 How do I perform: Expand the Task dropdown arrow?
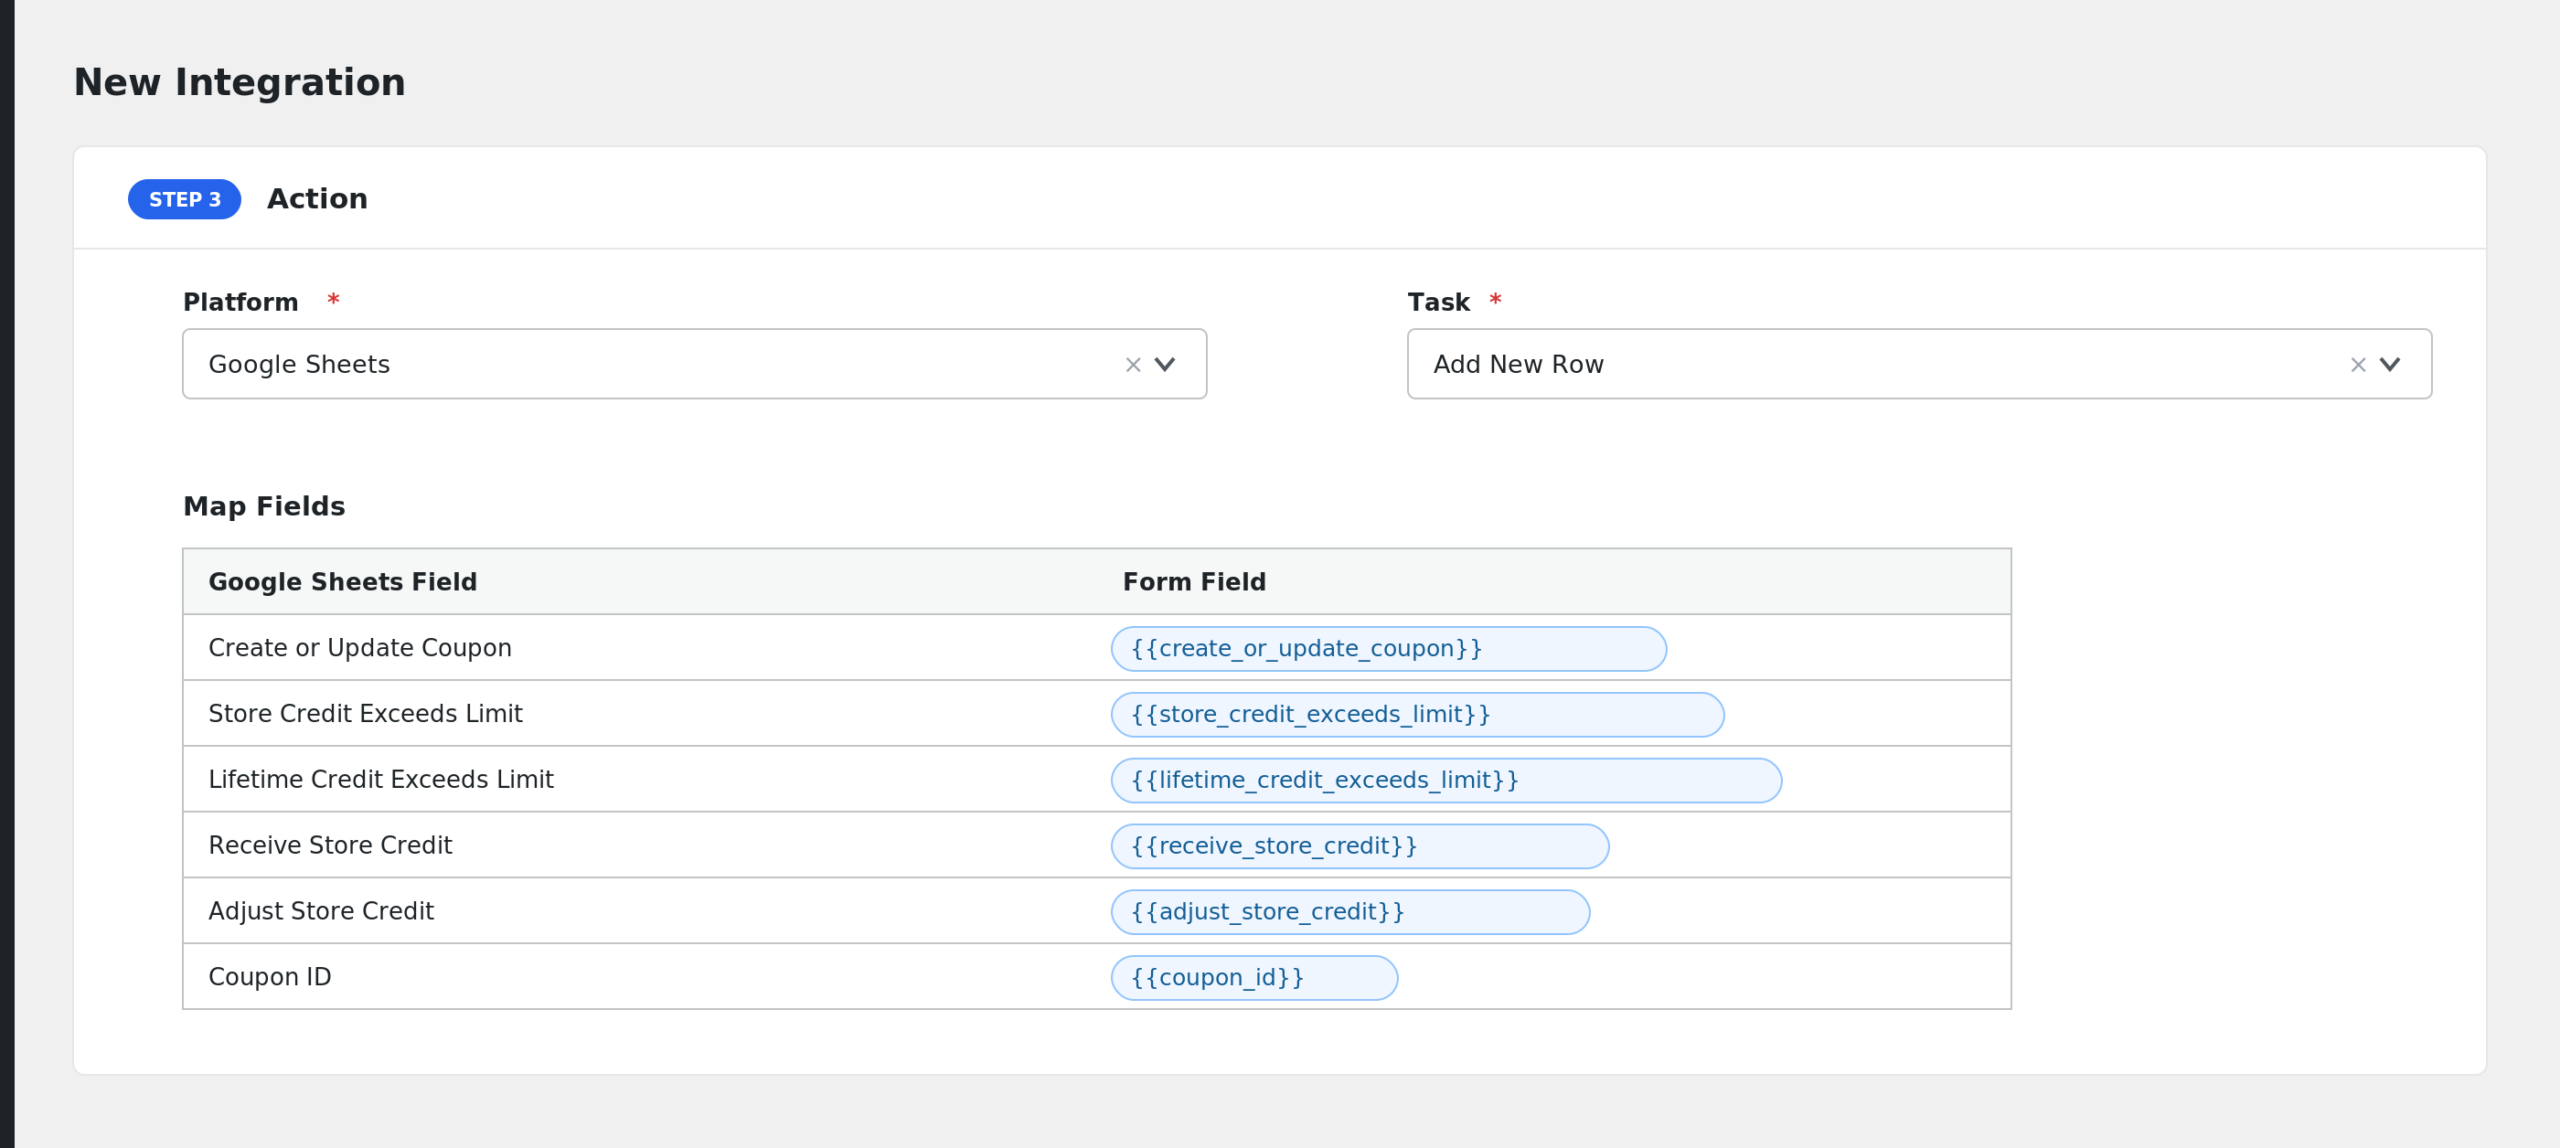point(2390,365)
